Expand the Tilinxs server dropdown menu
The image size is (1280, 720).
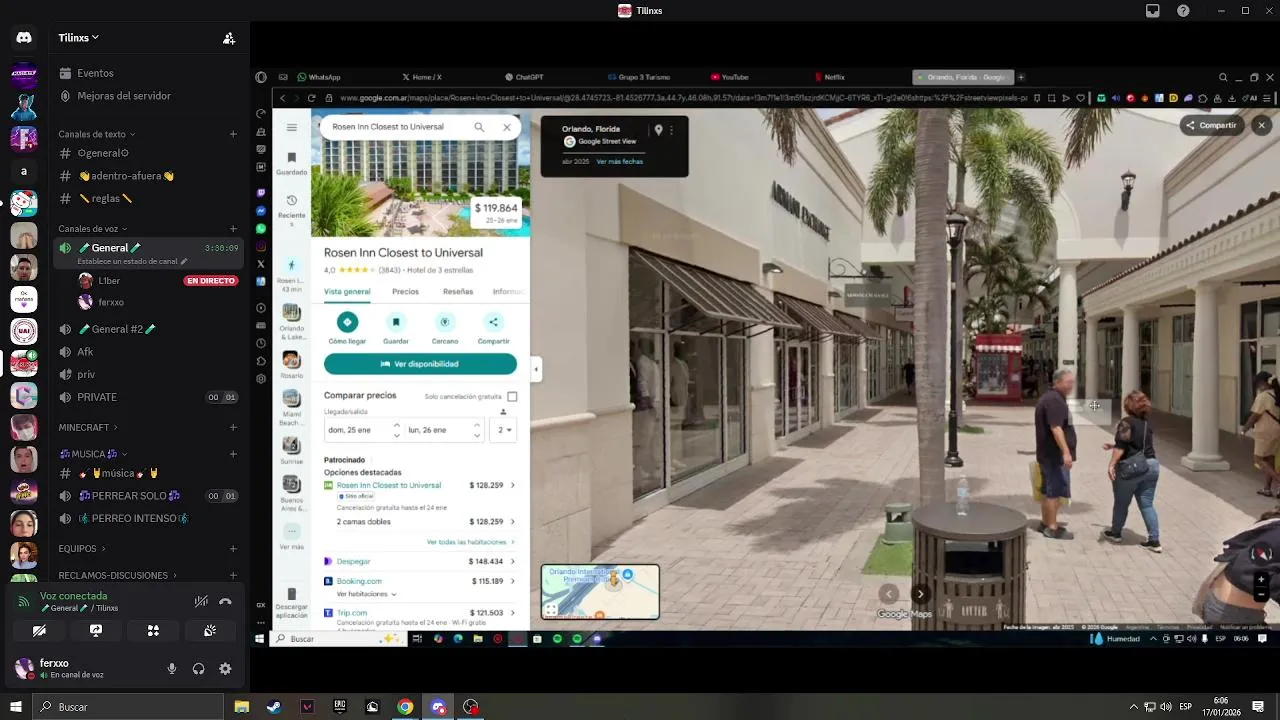(x=79, y=38)
